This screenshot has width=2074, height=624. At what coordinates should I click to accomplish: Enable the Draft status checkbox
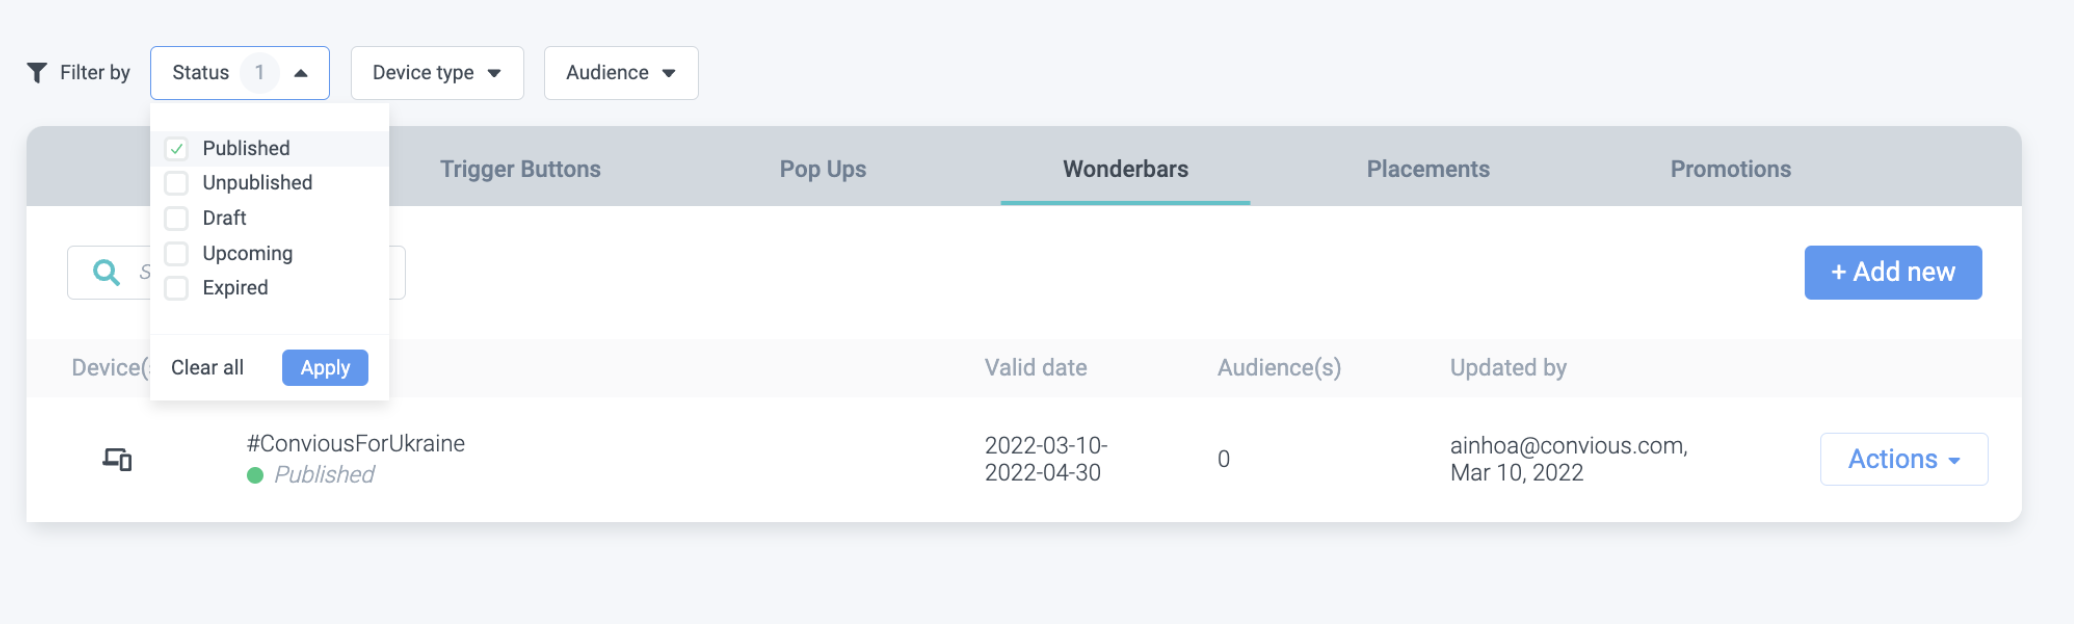[177, 218]
